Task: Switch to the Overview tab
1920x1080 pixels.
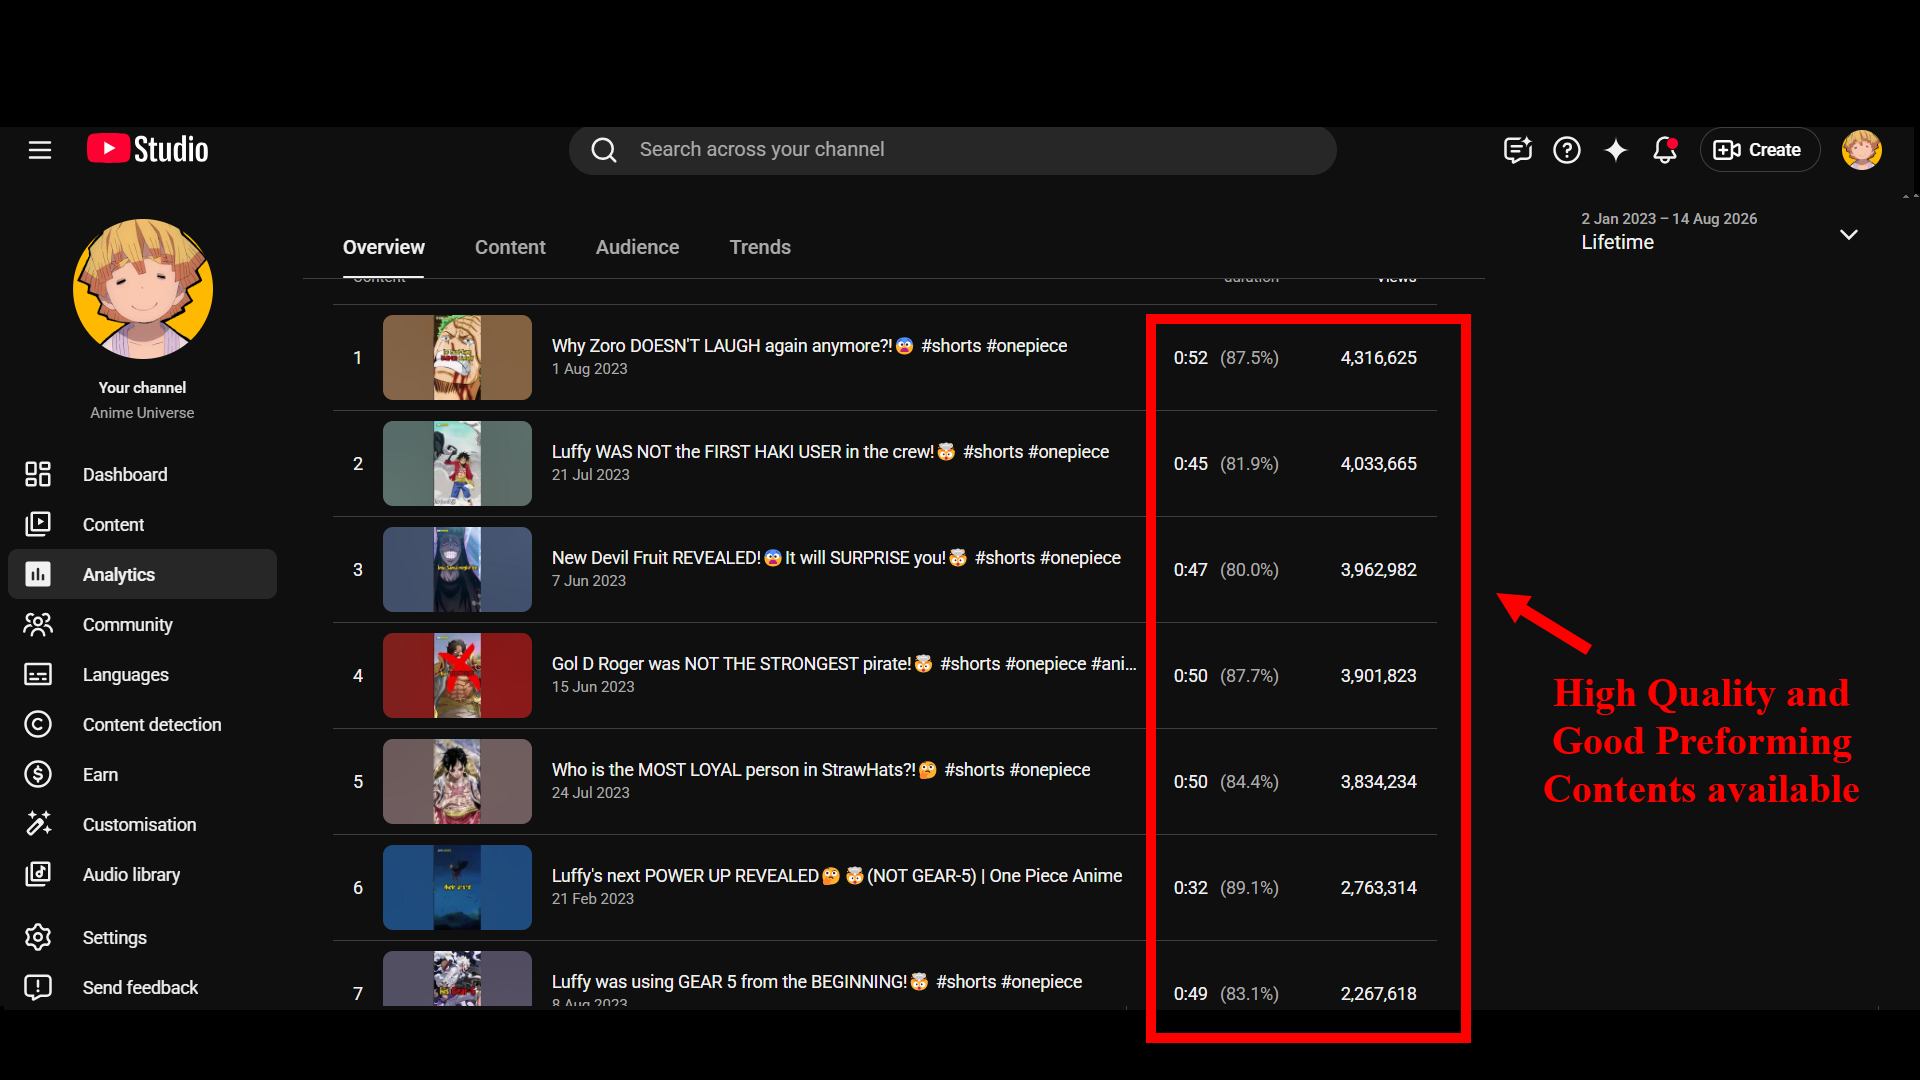Action: (384, 247)
